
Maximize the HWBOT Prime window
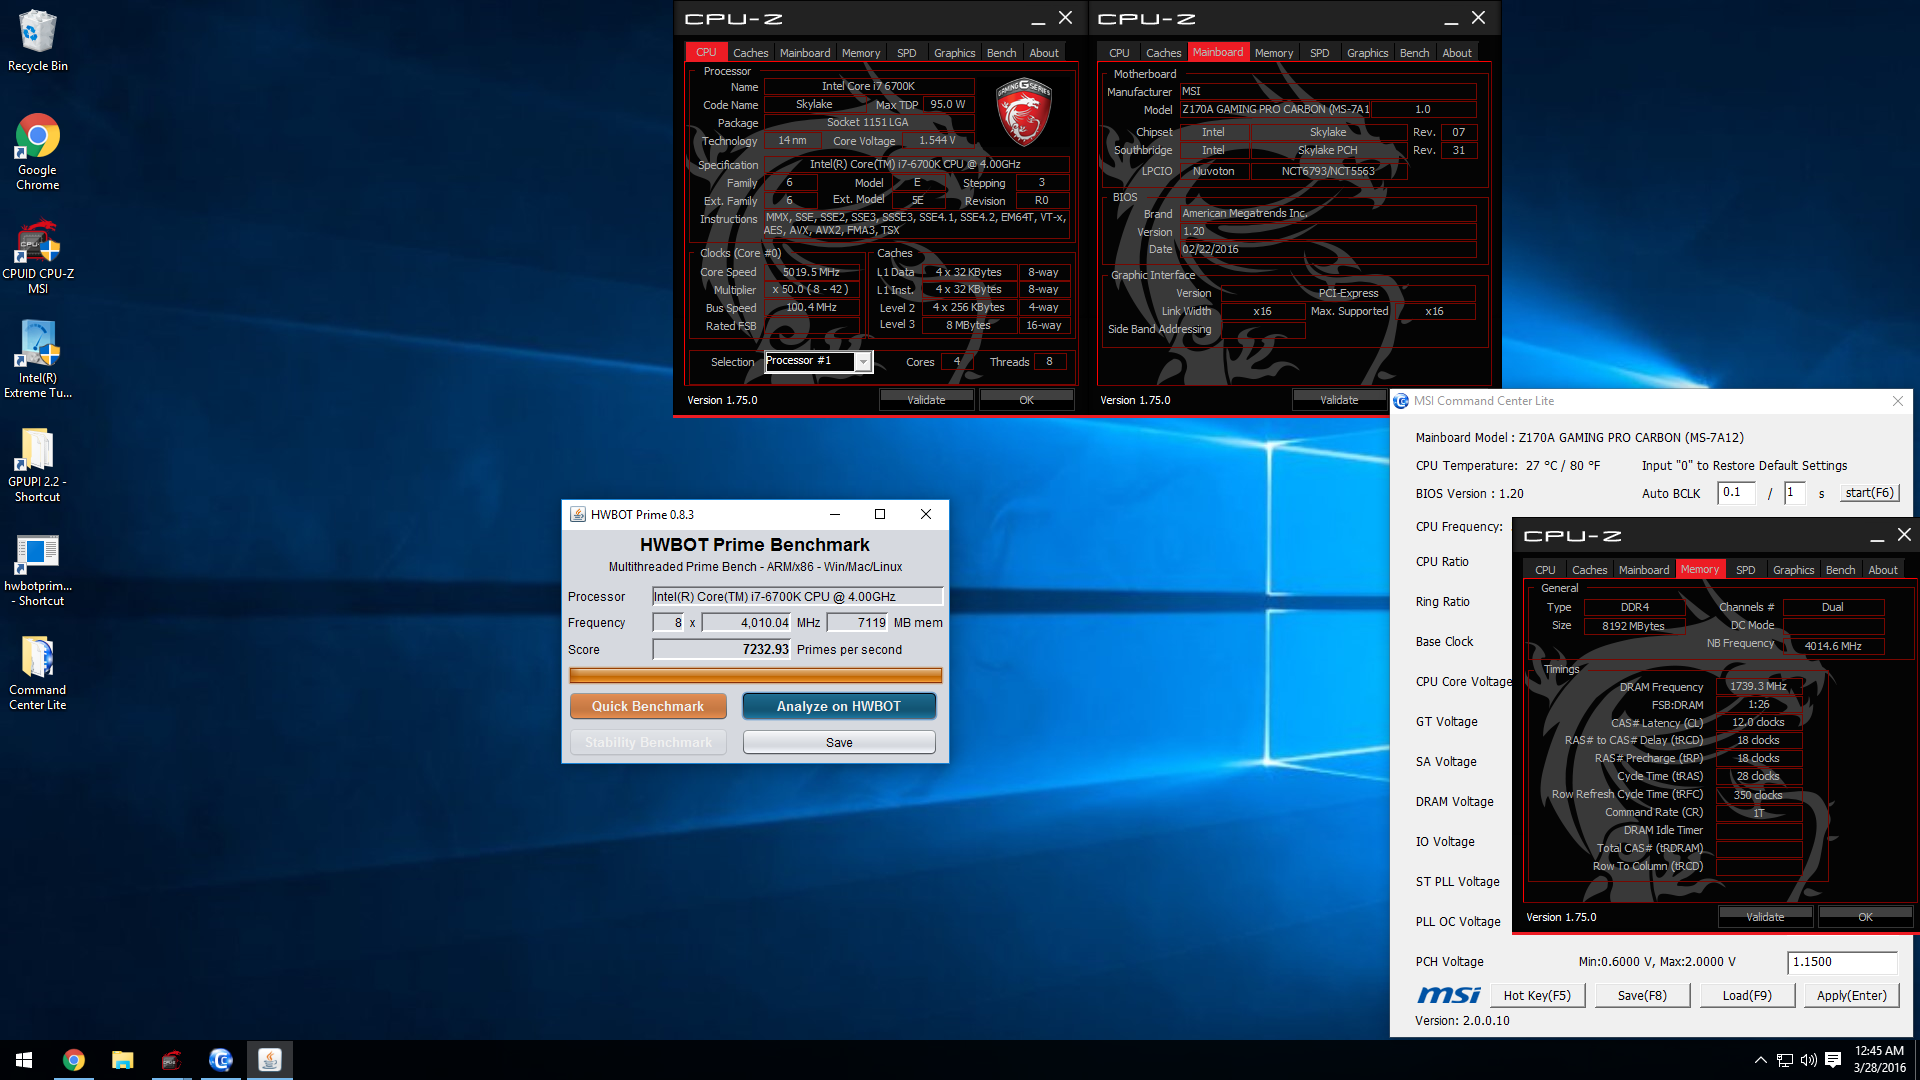click(x=880, y=514)
